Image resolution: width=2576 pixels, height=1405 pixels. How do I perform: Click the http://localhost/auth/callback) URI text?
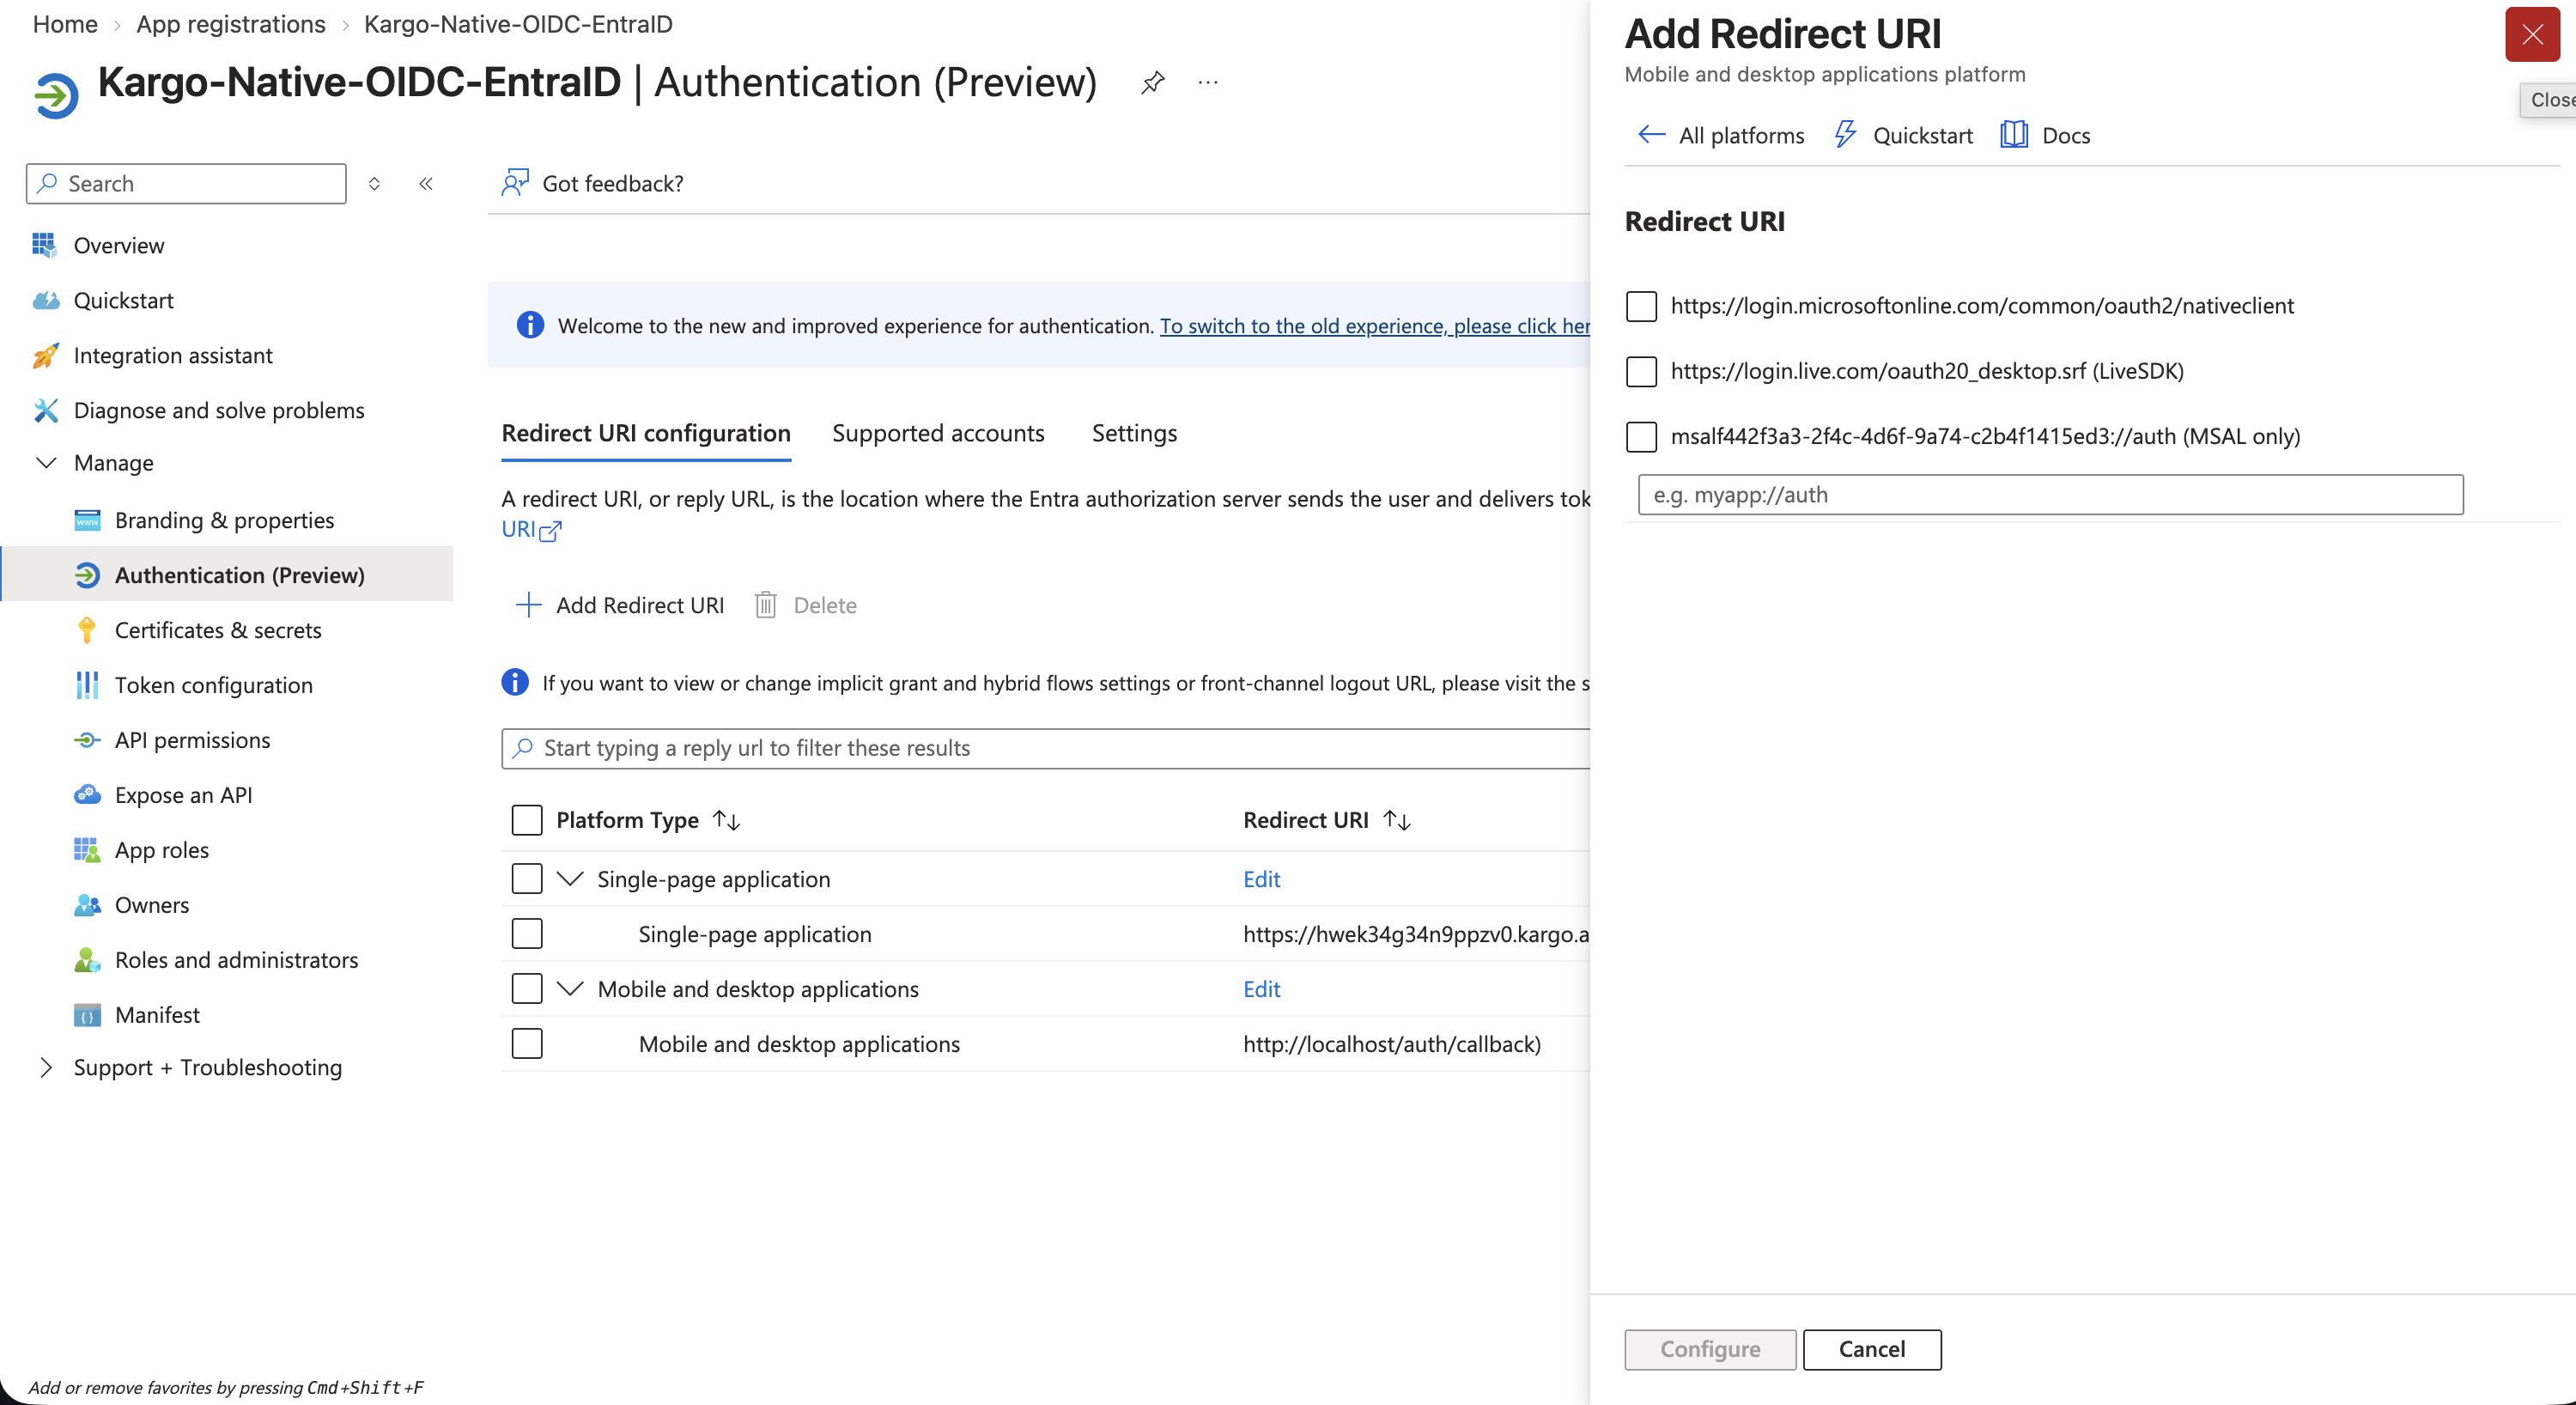[1392, 1044]
